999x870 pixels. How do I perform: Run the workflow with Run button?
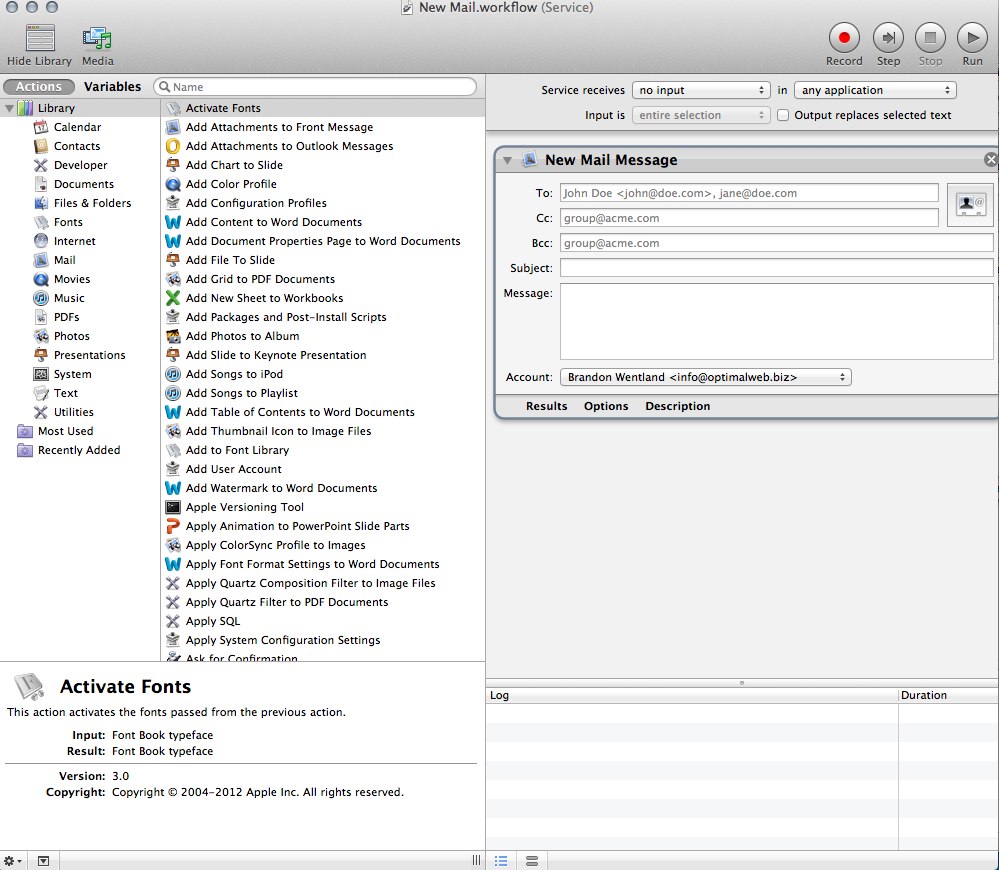click(972, 38)
